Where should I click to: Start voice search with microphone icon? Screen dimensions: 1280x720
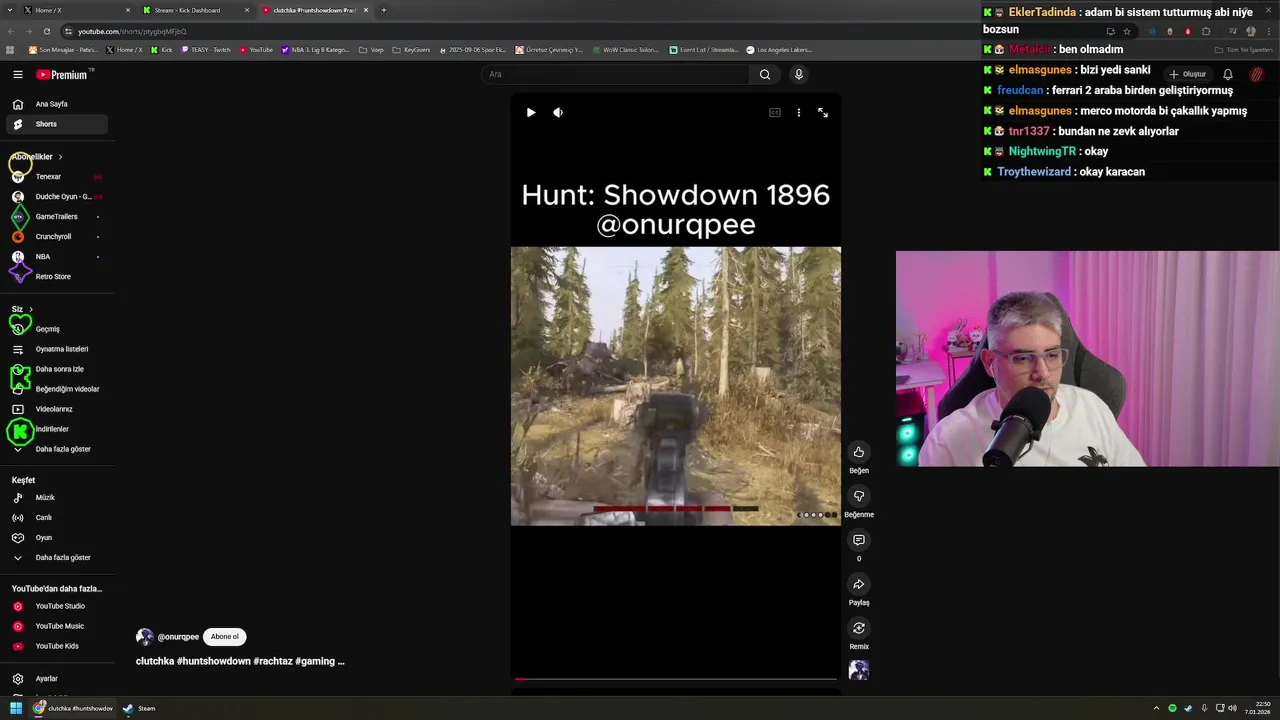[798, 74]
